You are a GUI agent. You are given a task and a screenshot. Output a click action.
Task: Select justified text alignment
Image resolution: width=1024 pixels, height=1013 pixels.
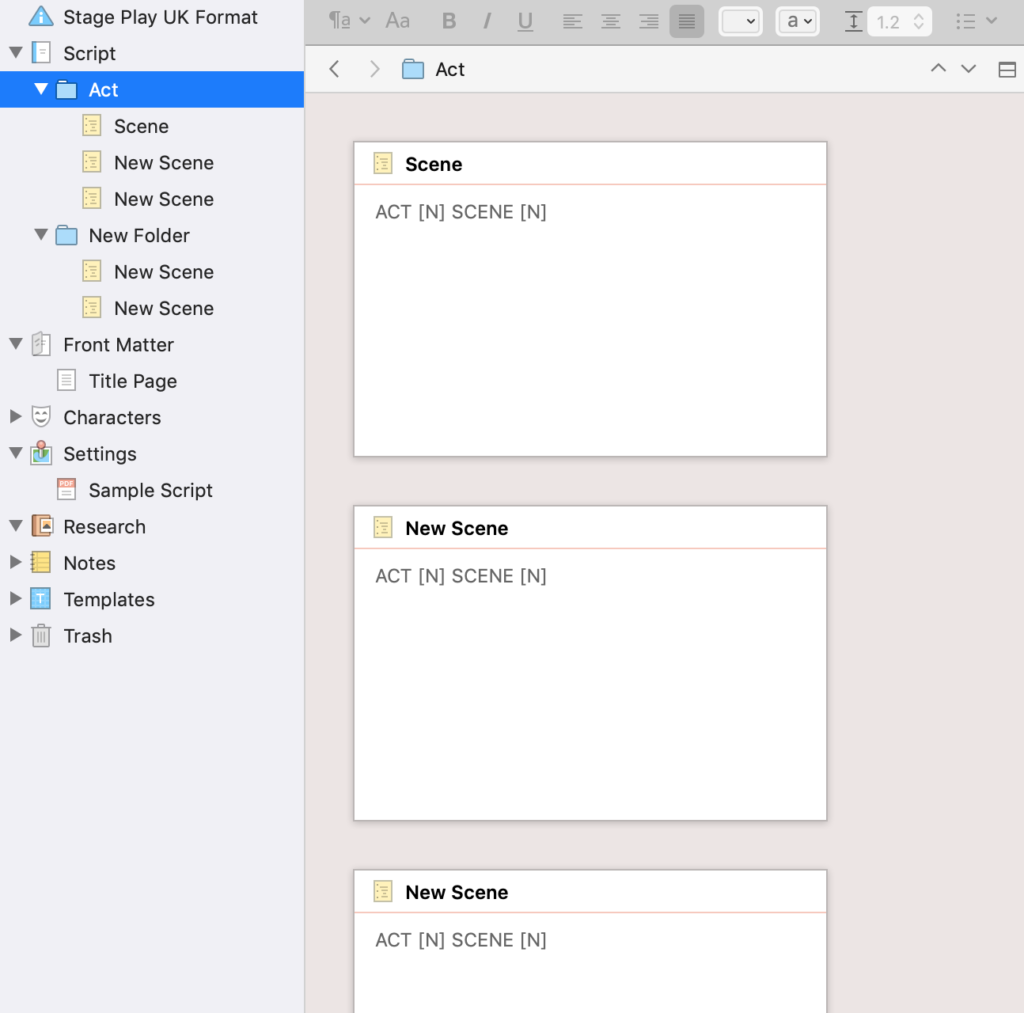click(x=686, y=21)
